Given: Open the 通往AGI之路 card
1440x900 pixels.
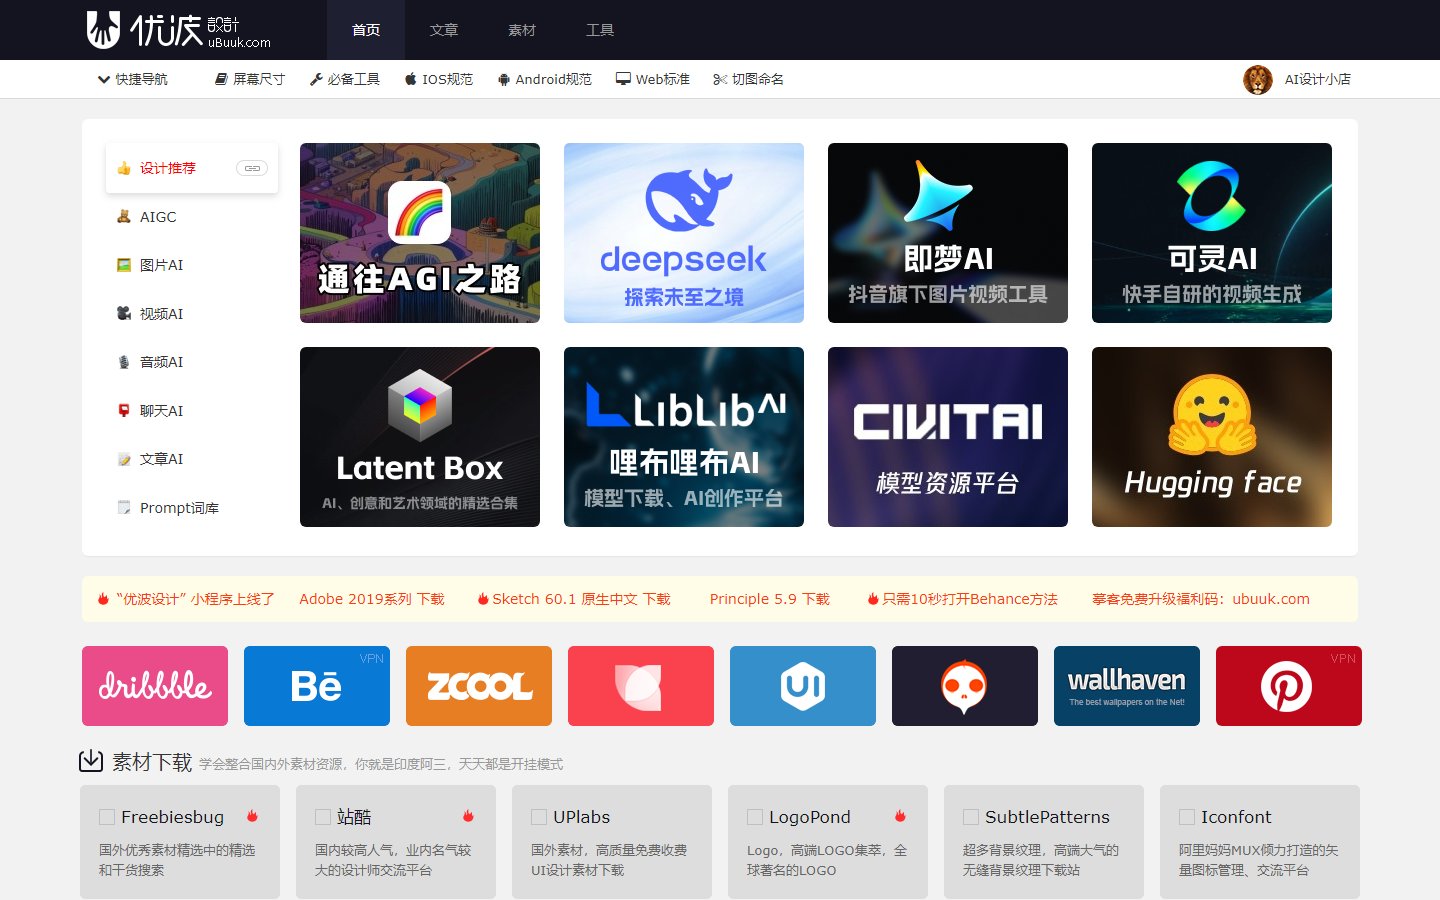Looking at the screenshot, I should pyautogui.click(x=420, y=233).
